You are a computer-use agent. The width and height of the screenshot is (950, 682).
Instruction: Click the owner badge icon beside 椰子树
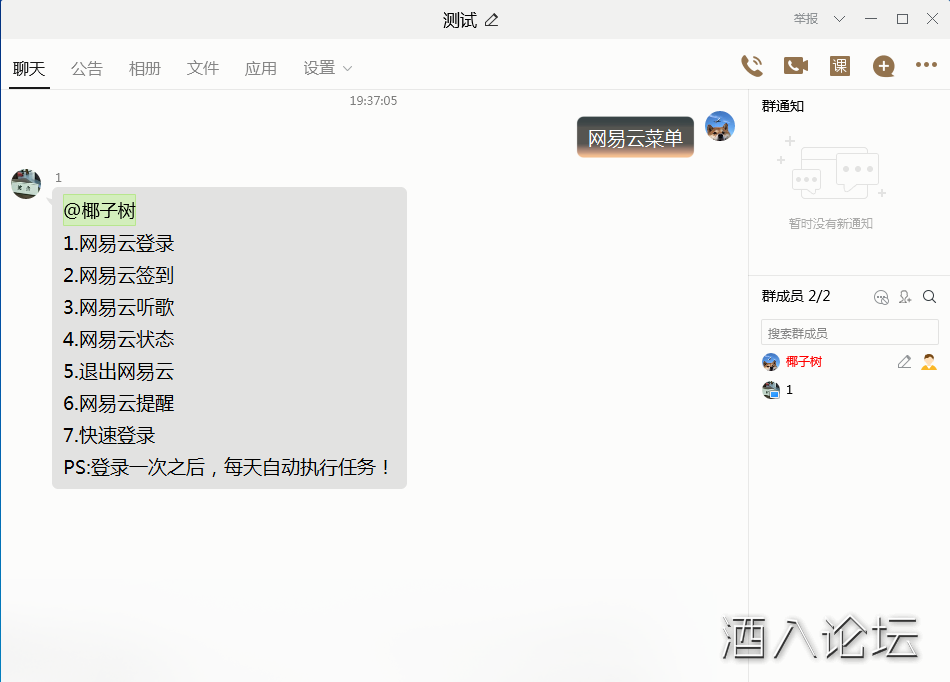click(929, 362)
